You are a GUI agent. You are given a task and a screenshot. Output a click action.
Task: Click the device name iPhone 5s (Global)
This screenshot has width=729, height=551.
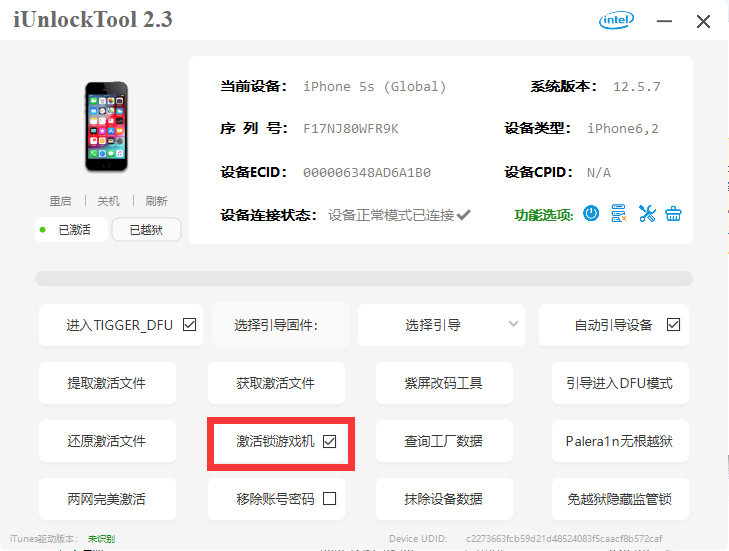pos(375,87)
